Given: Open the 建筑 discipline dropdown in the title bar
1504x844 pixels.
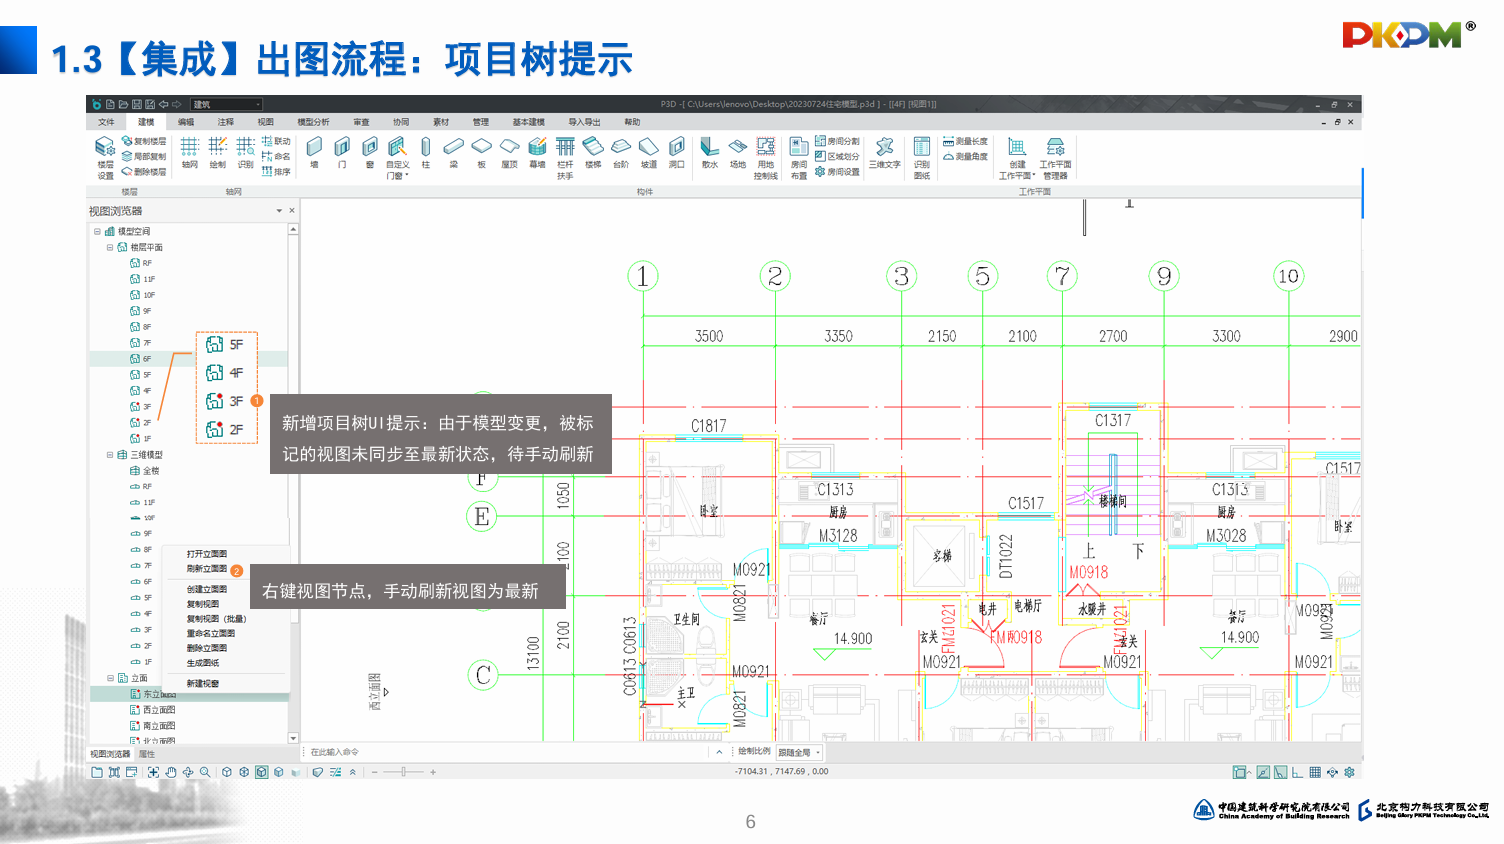Looking at the screenshot, I should click(x=227, y=104).
